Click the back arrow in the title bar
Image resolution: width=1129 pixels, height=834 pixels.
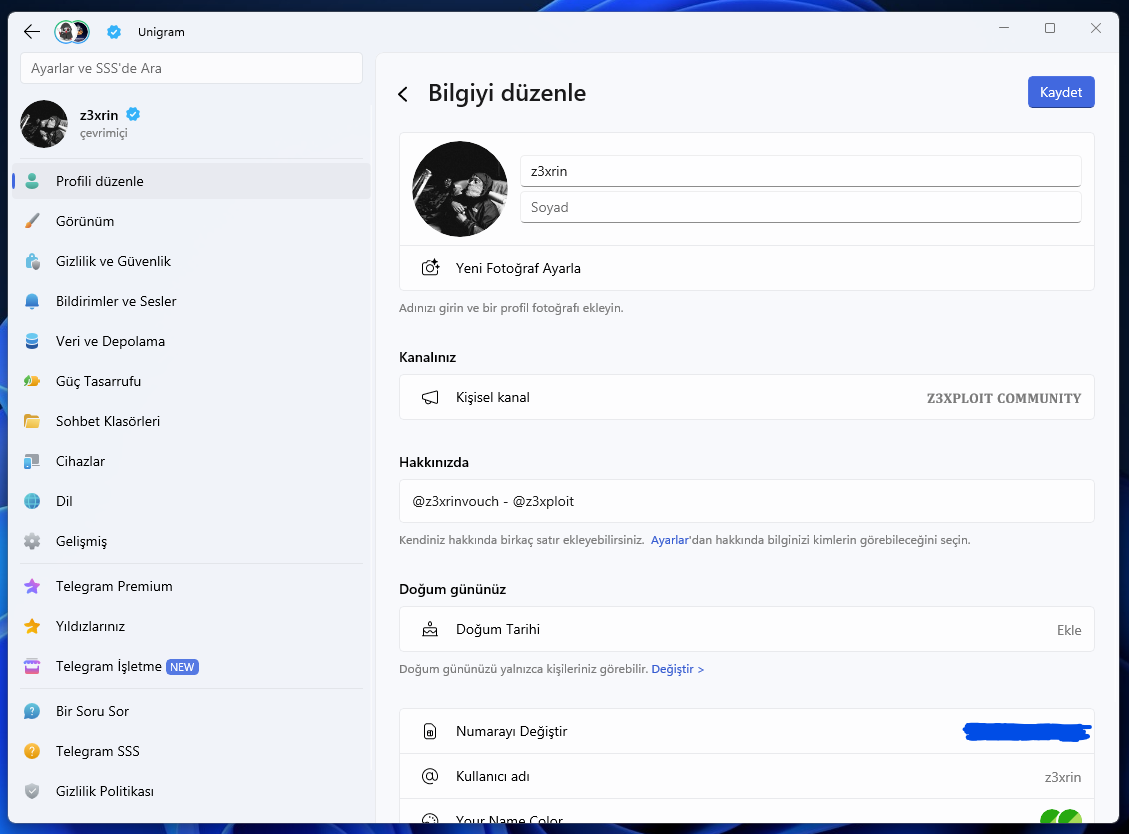coord(32,31)
